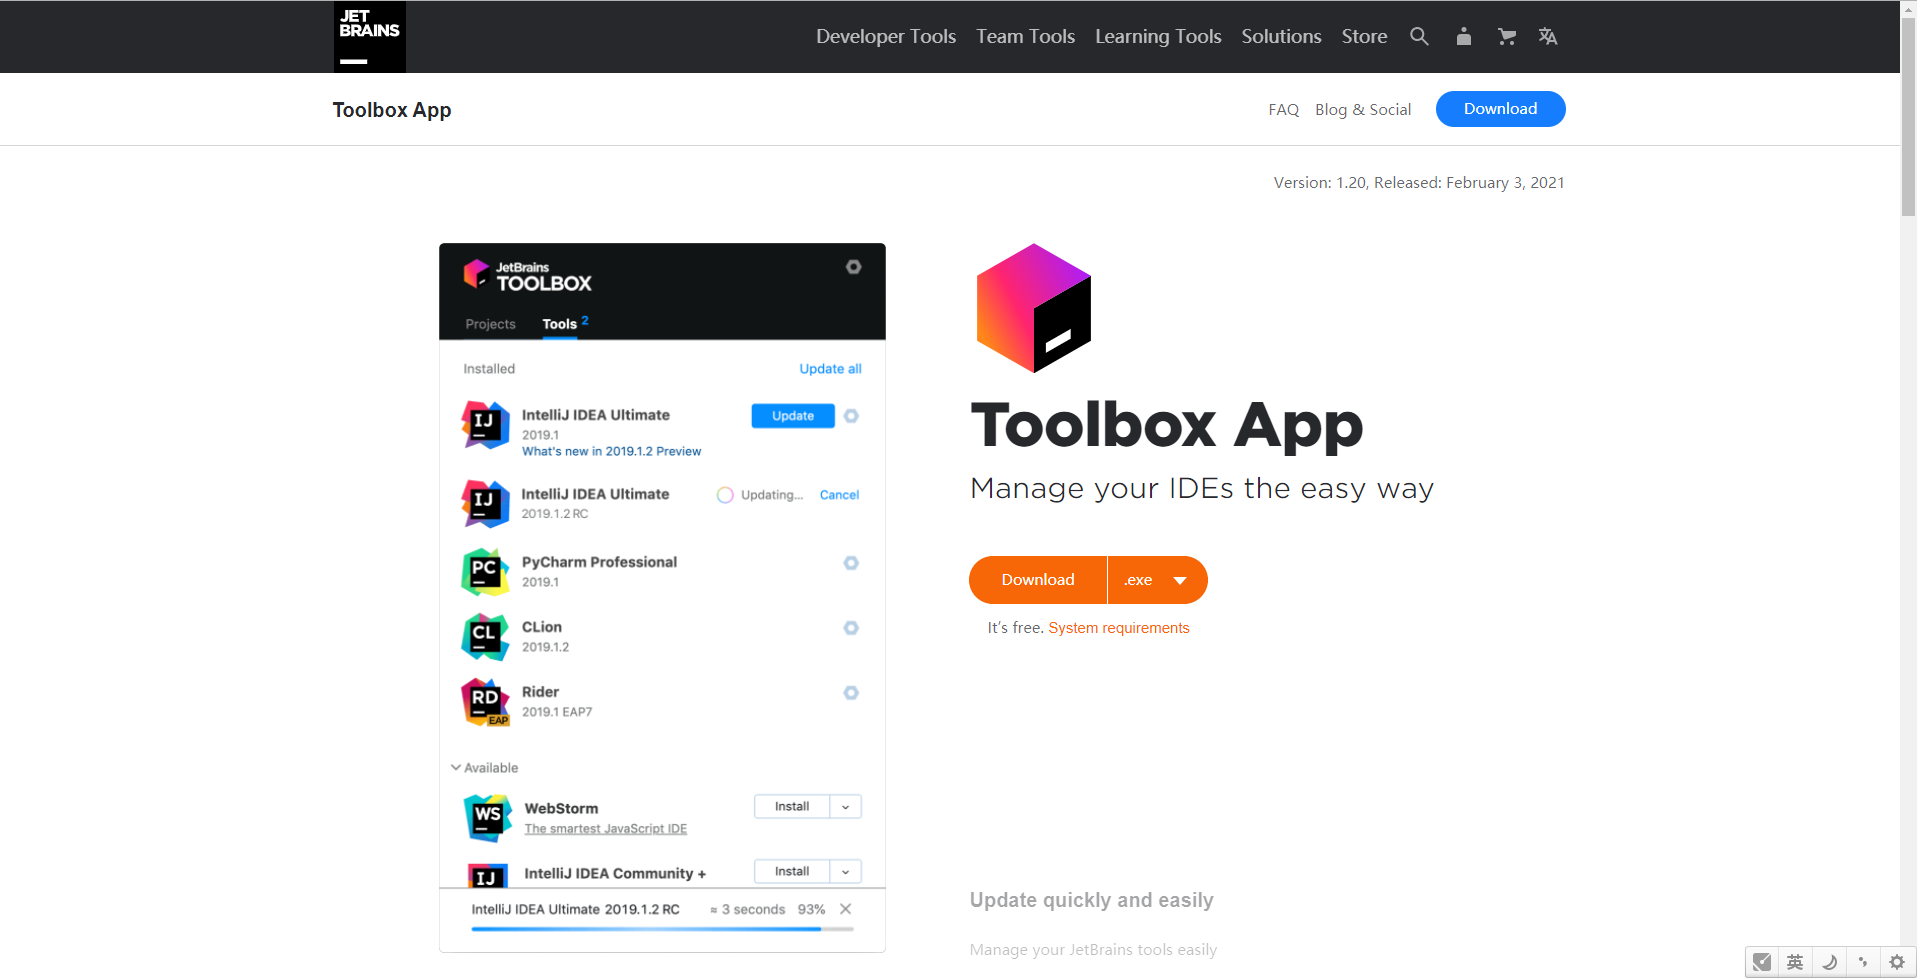The image size is (1917, 978).
Task: Open the System requirements link
Action: coord(1118,628)
